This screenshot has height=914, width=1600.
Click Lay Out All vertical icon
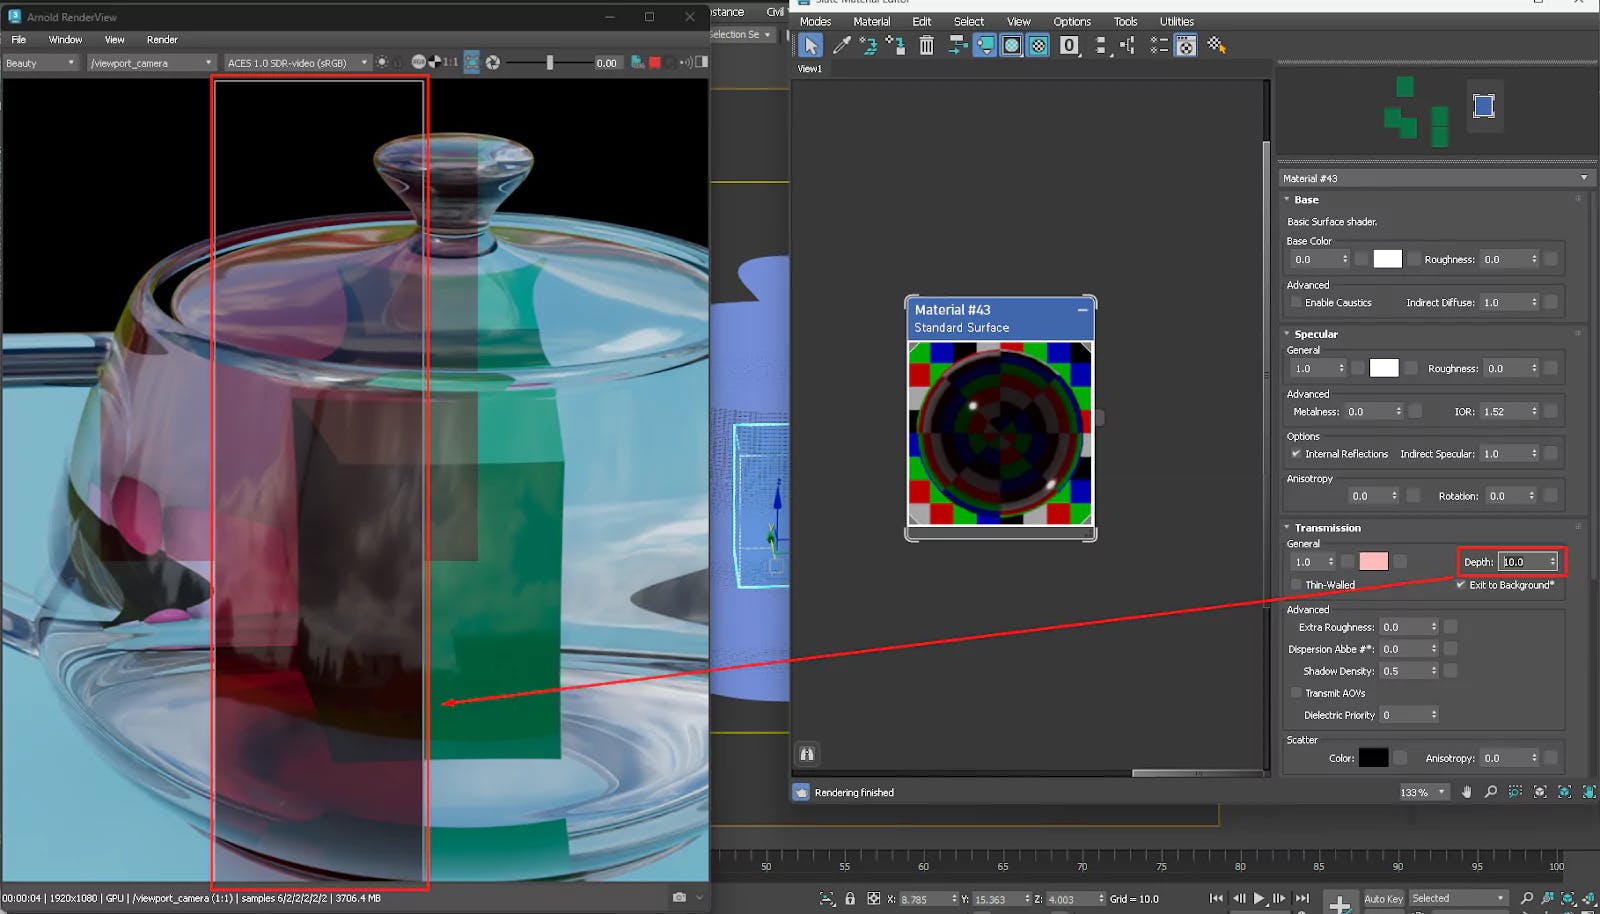(1101, 45)
